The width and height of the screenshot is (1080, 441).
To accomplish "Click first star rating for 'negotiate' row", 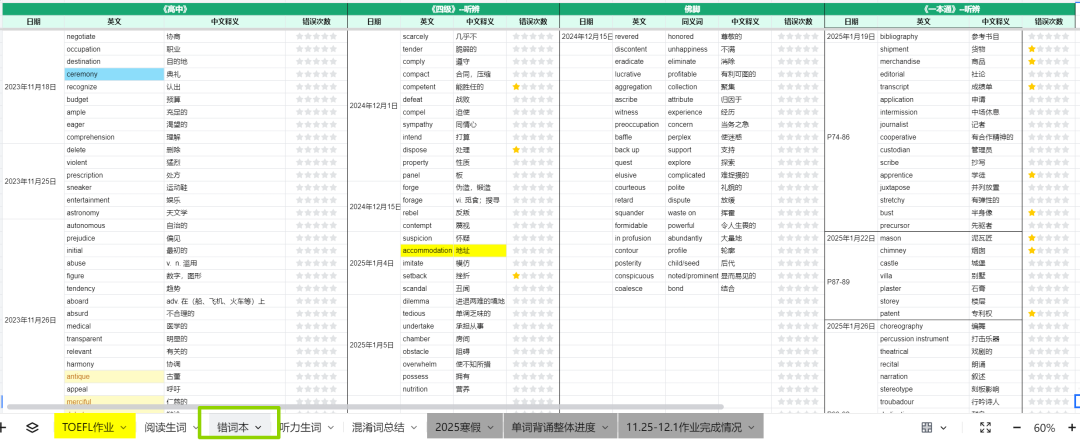I will pyautogui.click(x=300, y=36).
